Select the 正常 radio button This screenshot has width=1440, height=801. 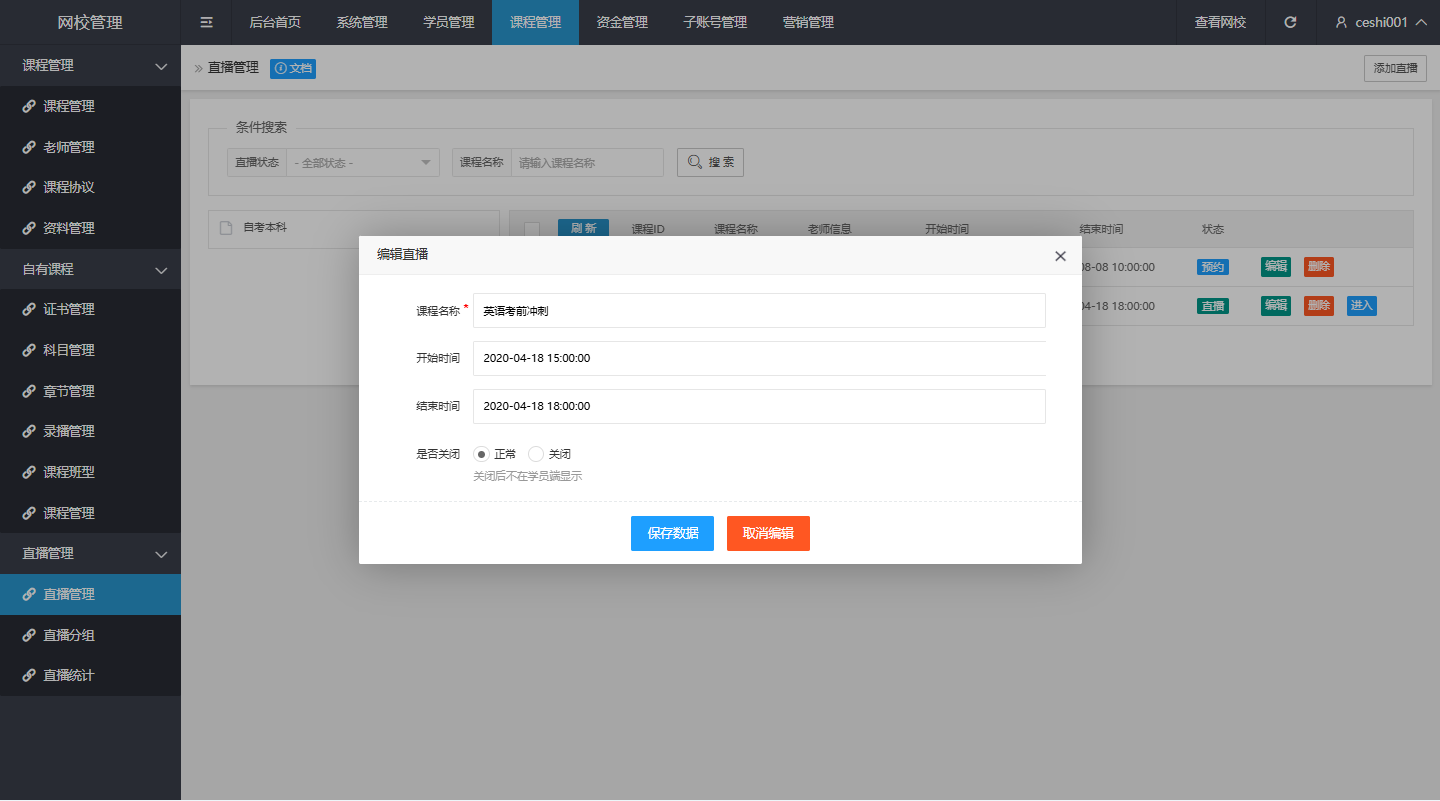[x=481, y=454]
